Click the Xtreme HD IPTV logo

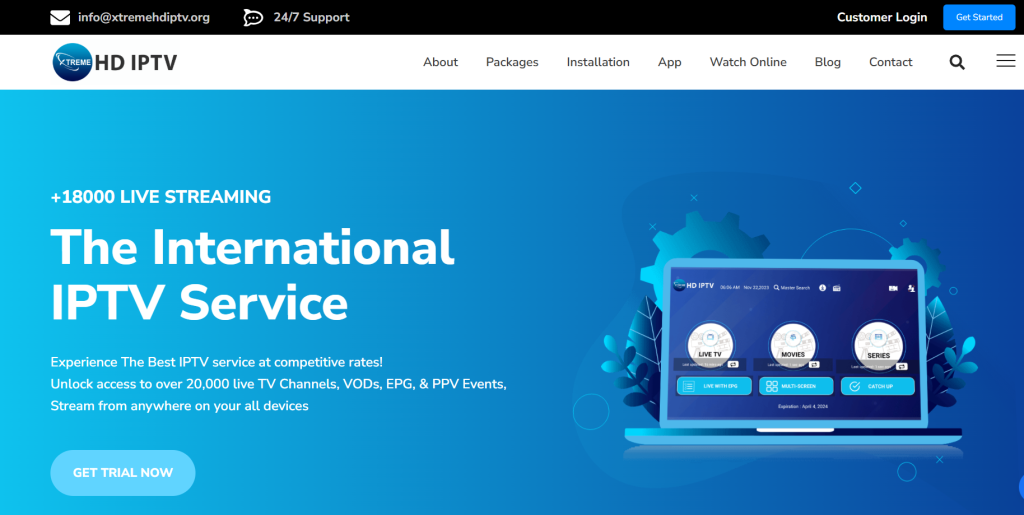pos(115,62)
